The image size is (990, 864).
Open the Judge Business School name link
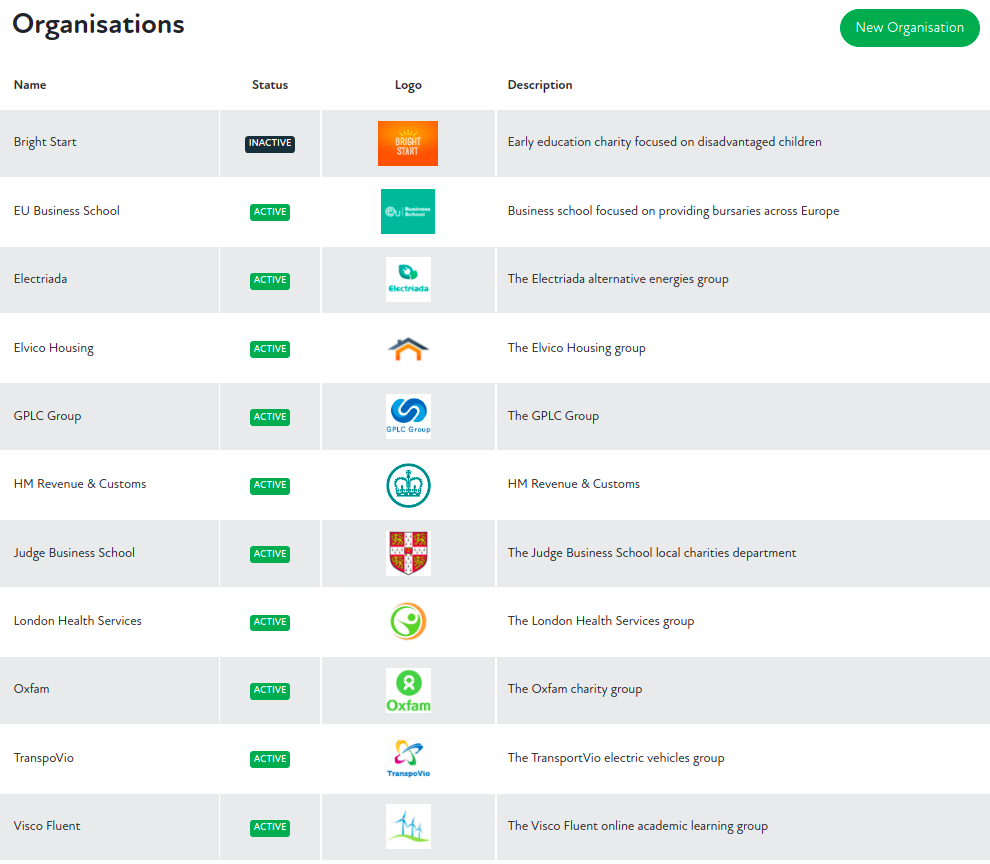click(x=74, y=553)
